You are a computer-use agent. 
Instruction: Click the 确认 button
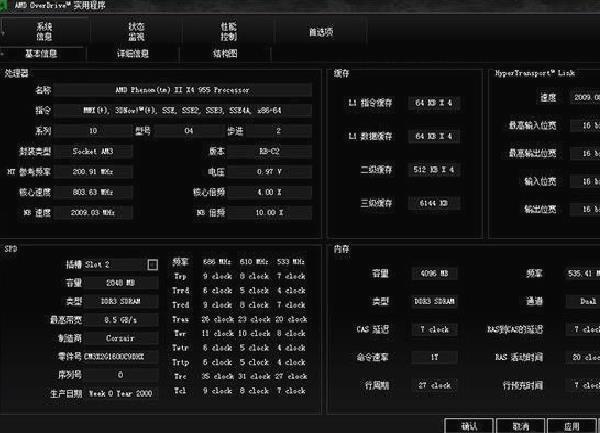coord(469,426)
